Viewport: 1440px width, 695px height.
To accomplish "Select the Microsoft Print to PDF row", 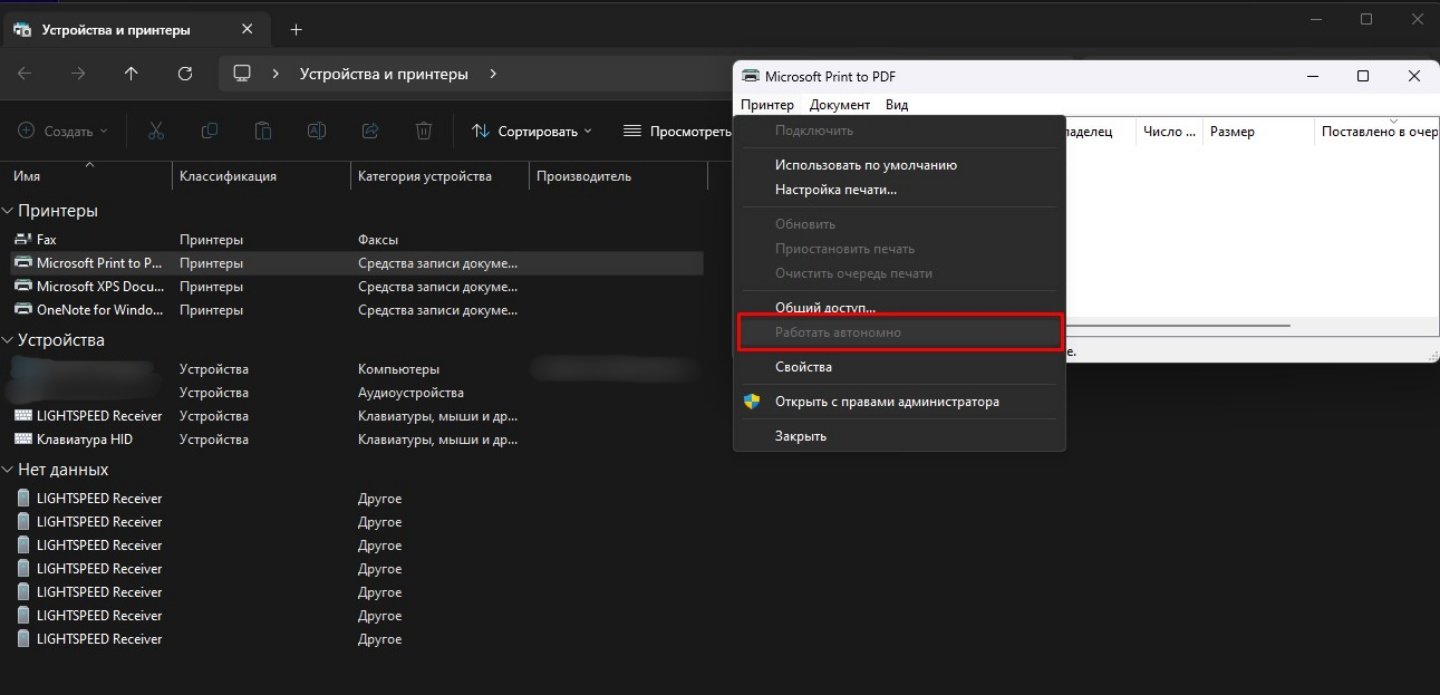I will tap(357, 263).
